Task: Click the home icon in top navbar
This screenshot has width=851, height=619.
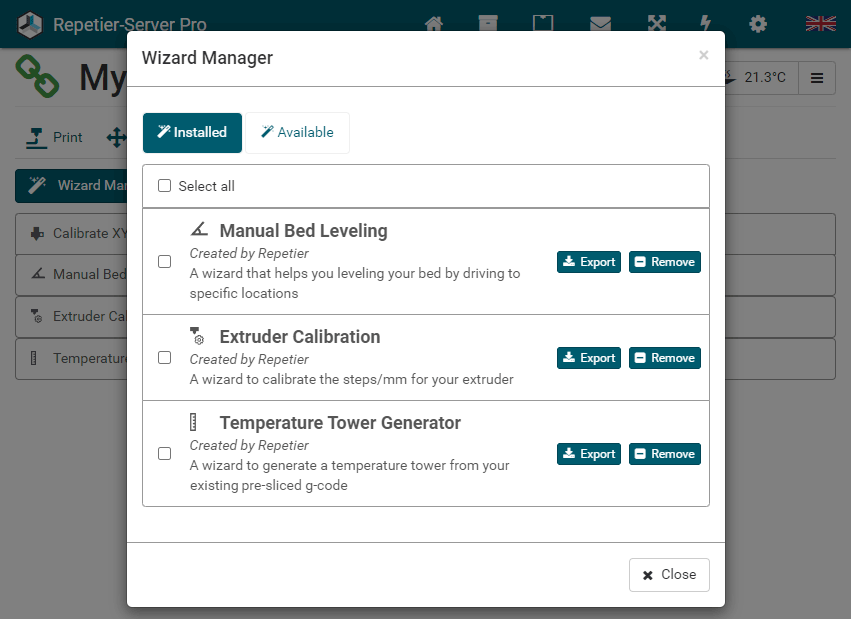Action: pyautogui.click(x=434, y=24)
